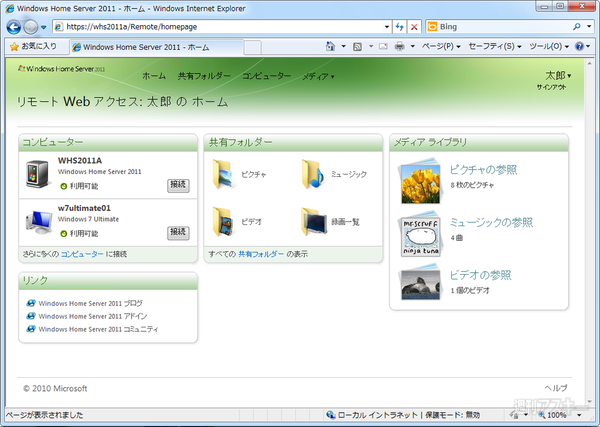Viewport: 600px width, 427px height.
Task: Click the Print toolbar icon
Action: tap(399, 46)
